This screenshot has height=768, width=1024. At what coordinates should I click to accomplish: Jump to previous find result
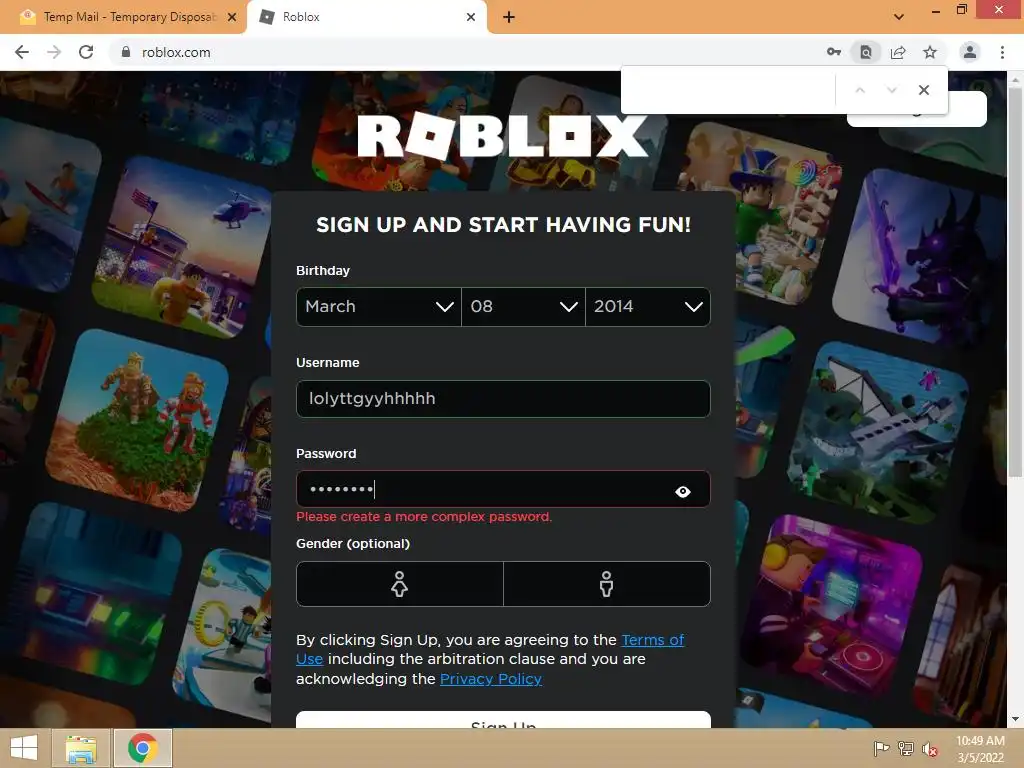coord(860,90)
